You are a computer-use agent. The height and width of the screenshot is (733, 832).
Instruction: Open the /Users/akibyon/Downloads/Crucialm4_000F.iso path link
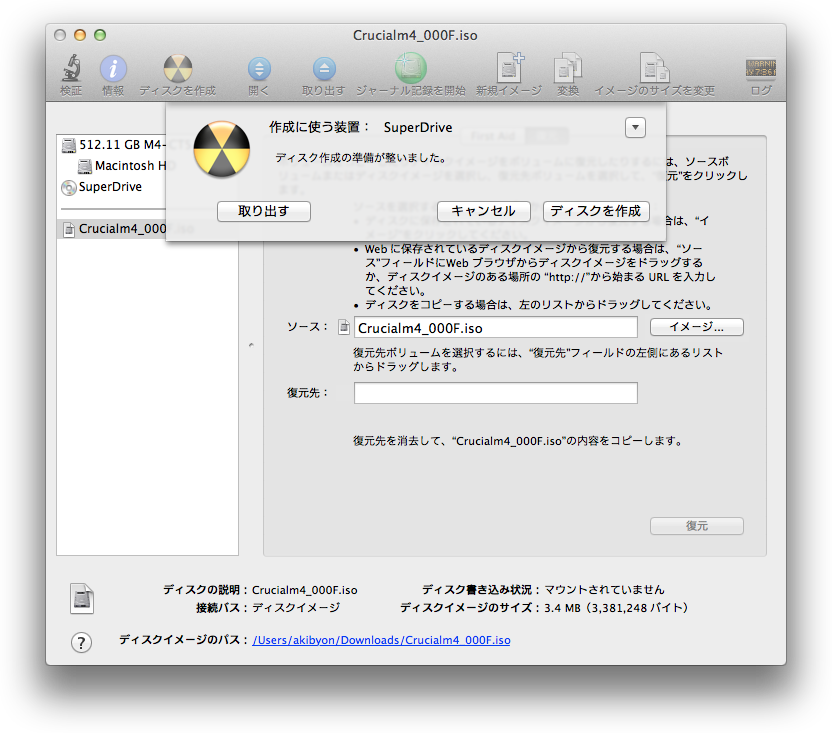click(382, 640)
